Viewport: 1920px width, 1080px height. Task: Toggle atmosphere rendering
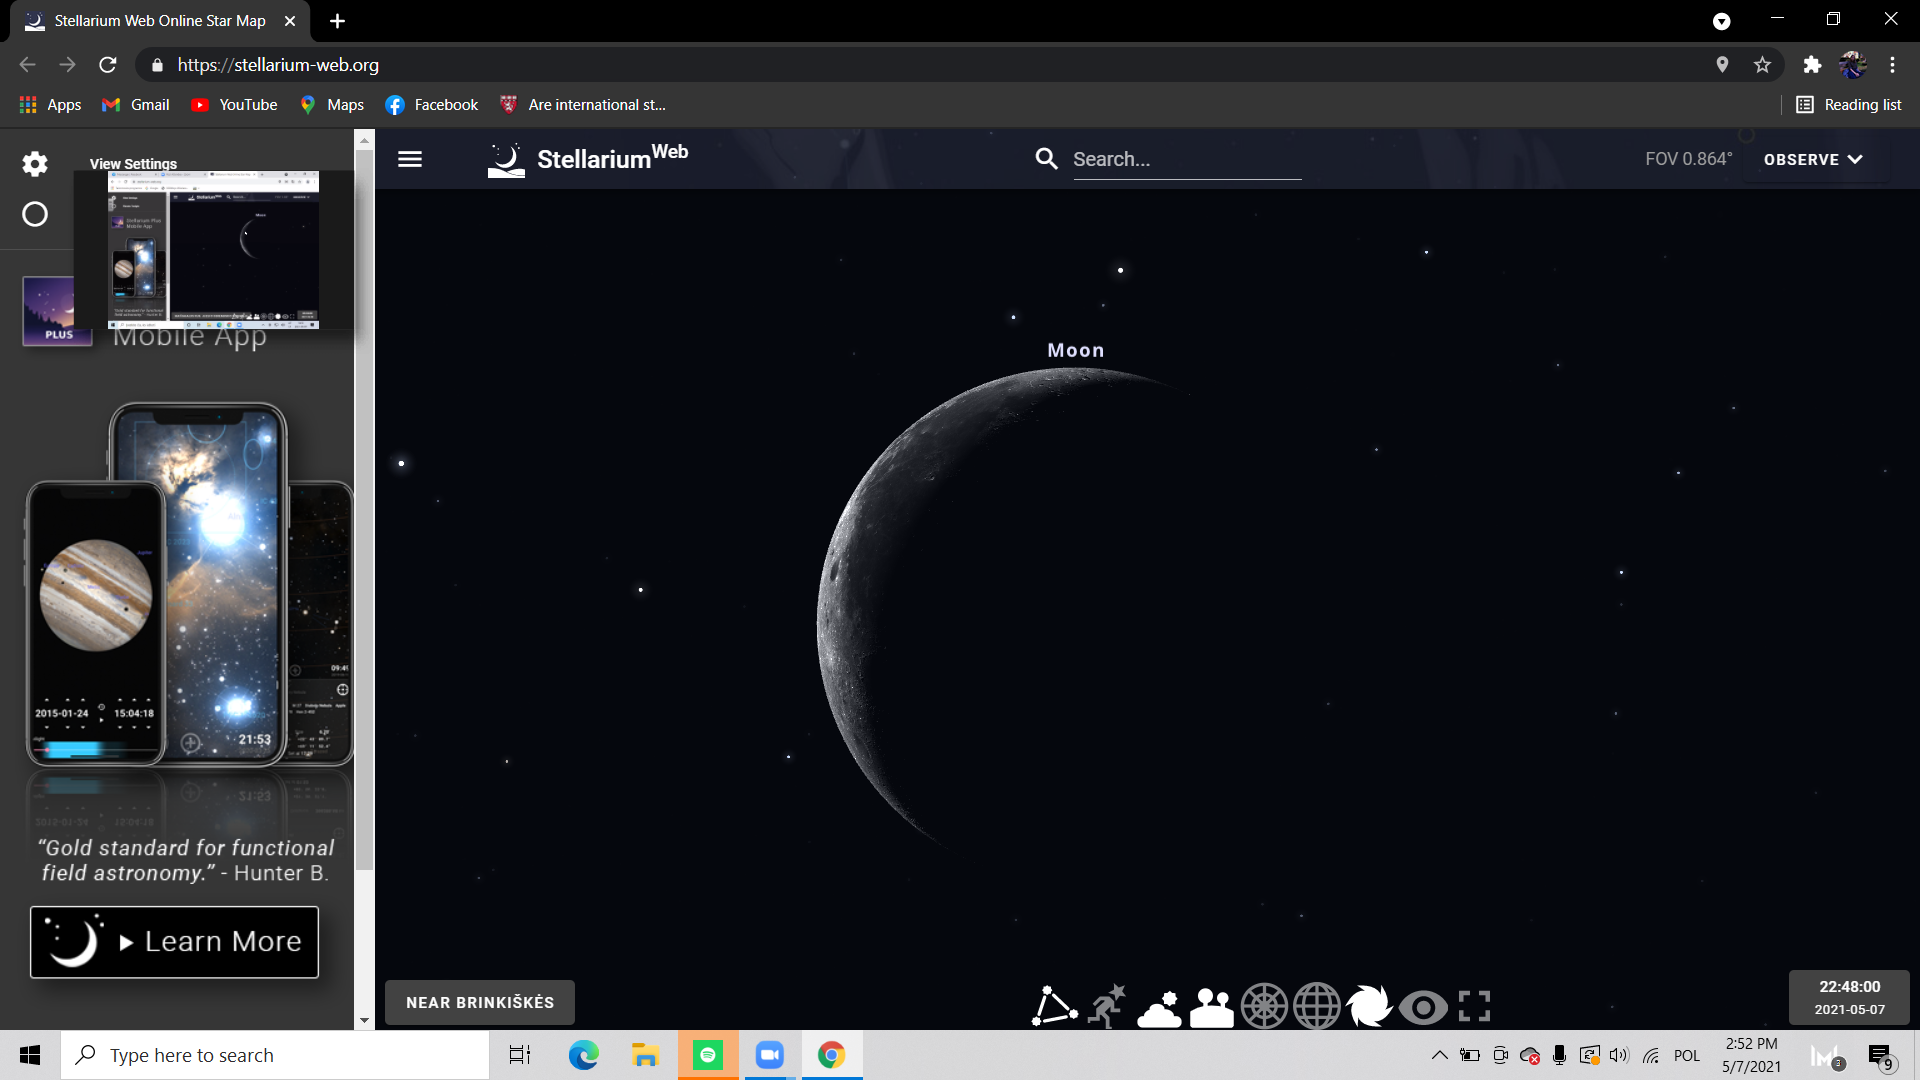[x=1159, y=1006]
